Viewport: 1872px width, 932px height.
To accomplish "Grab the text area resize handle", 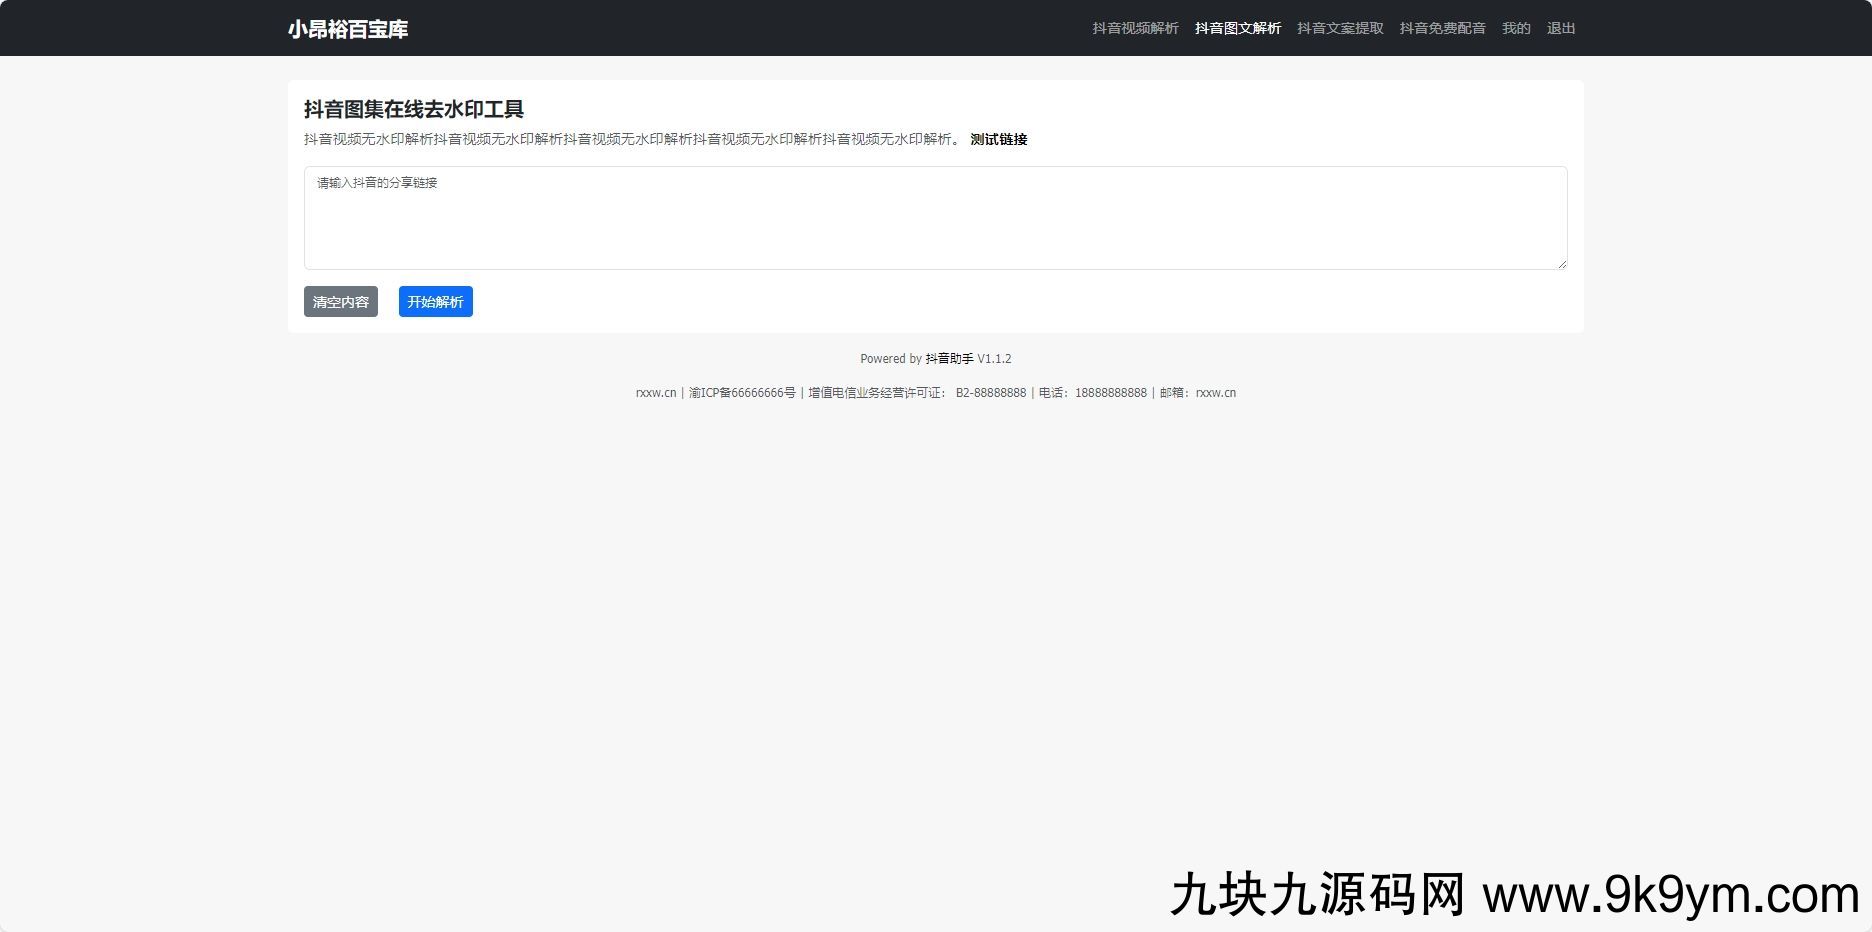I will point(1561,263).
